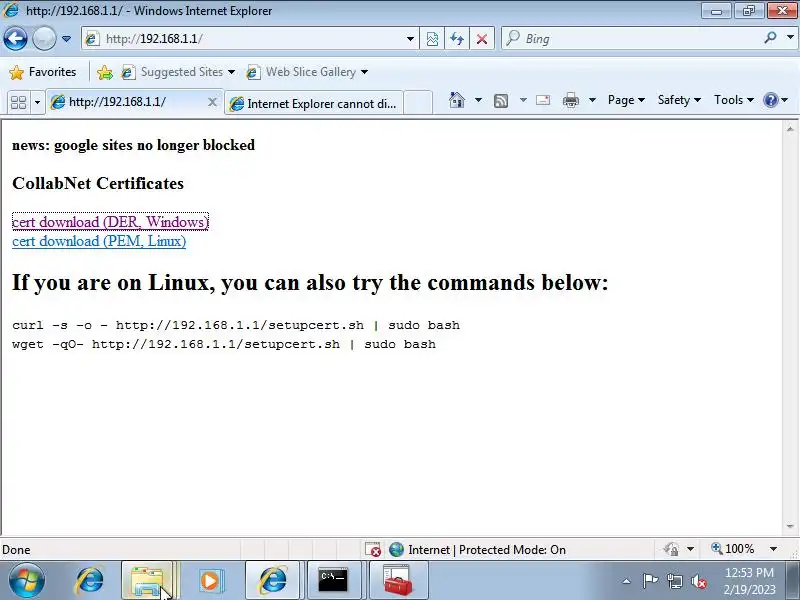
Task: Expand the Home button dropdown arrow
Action: click(x=478, y=100)
